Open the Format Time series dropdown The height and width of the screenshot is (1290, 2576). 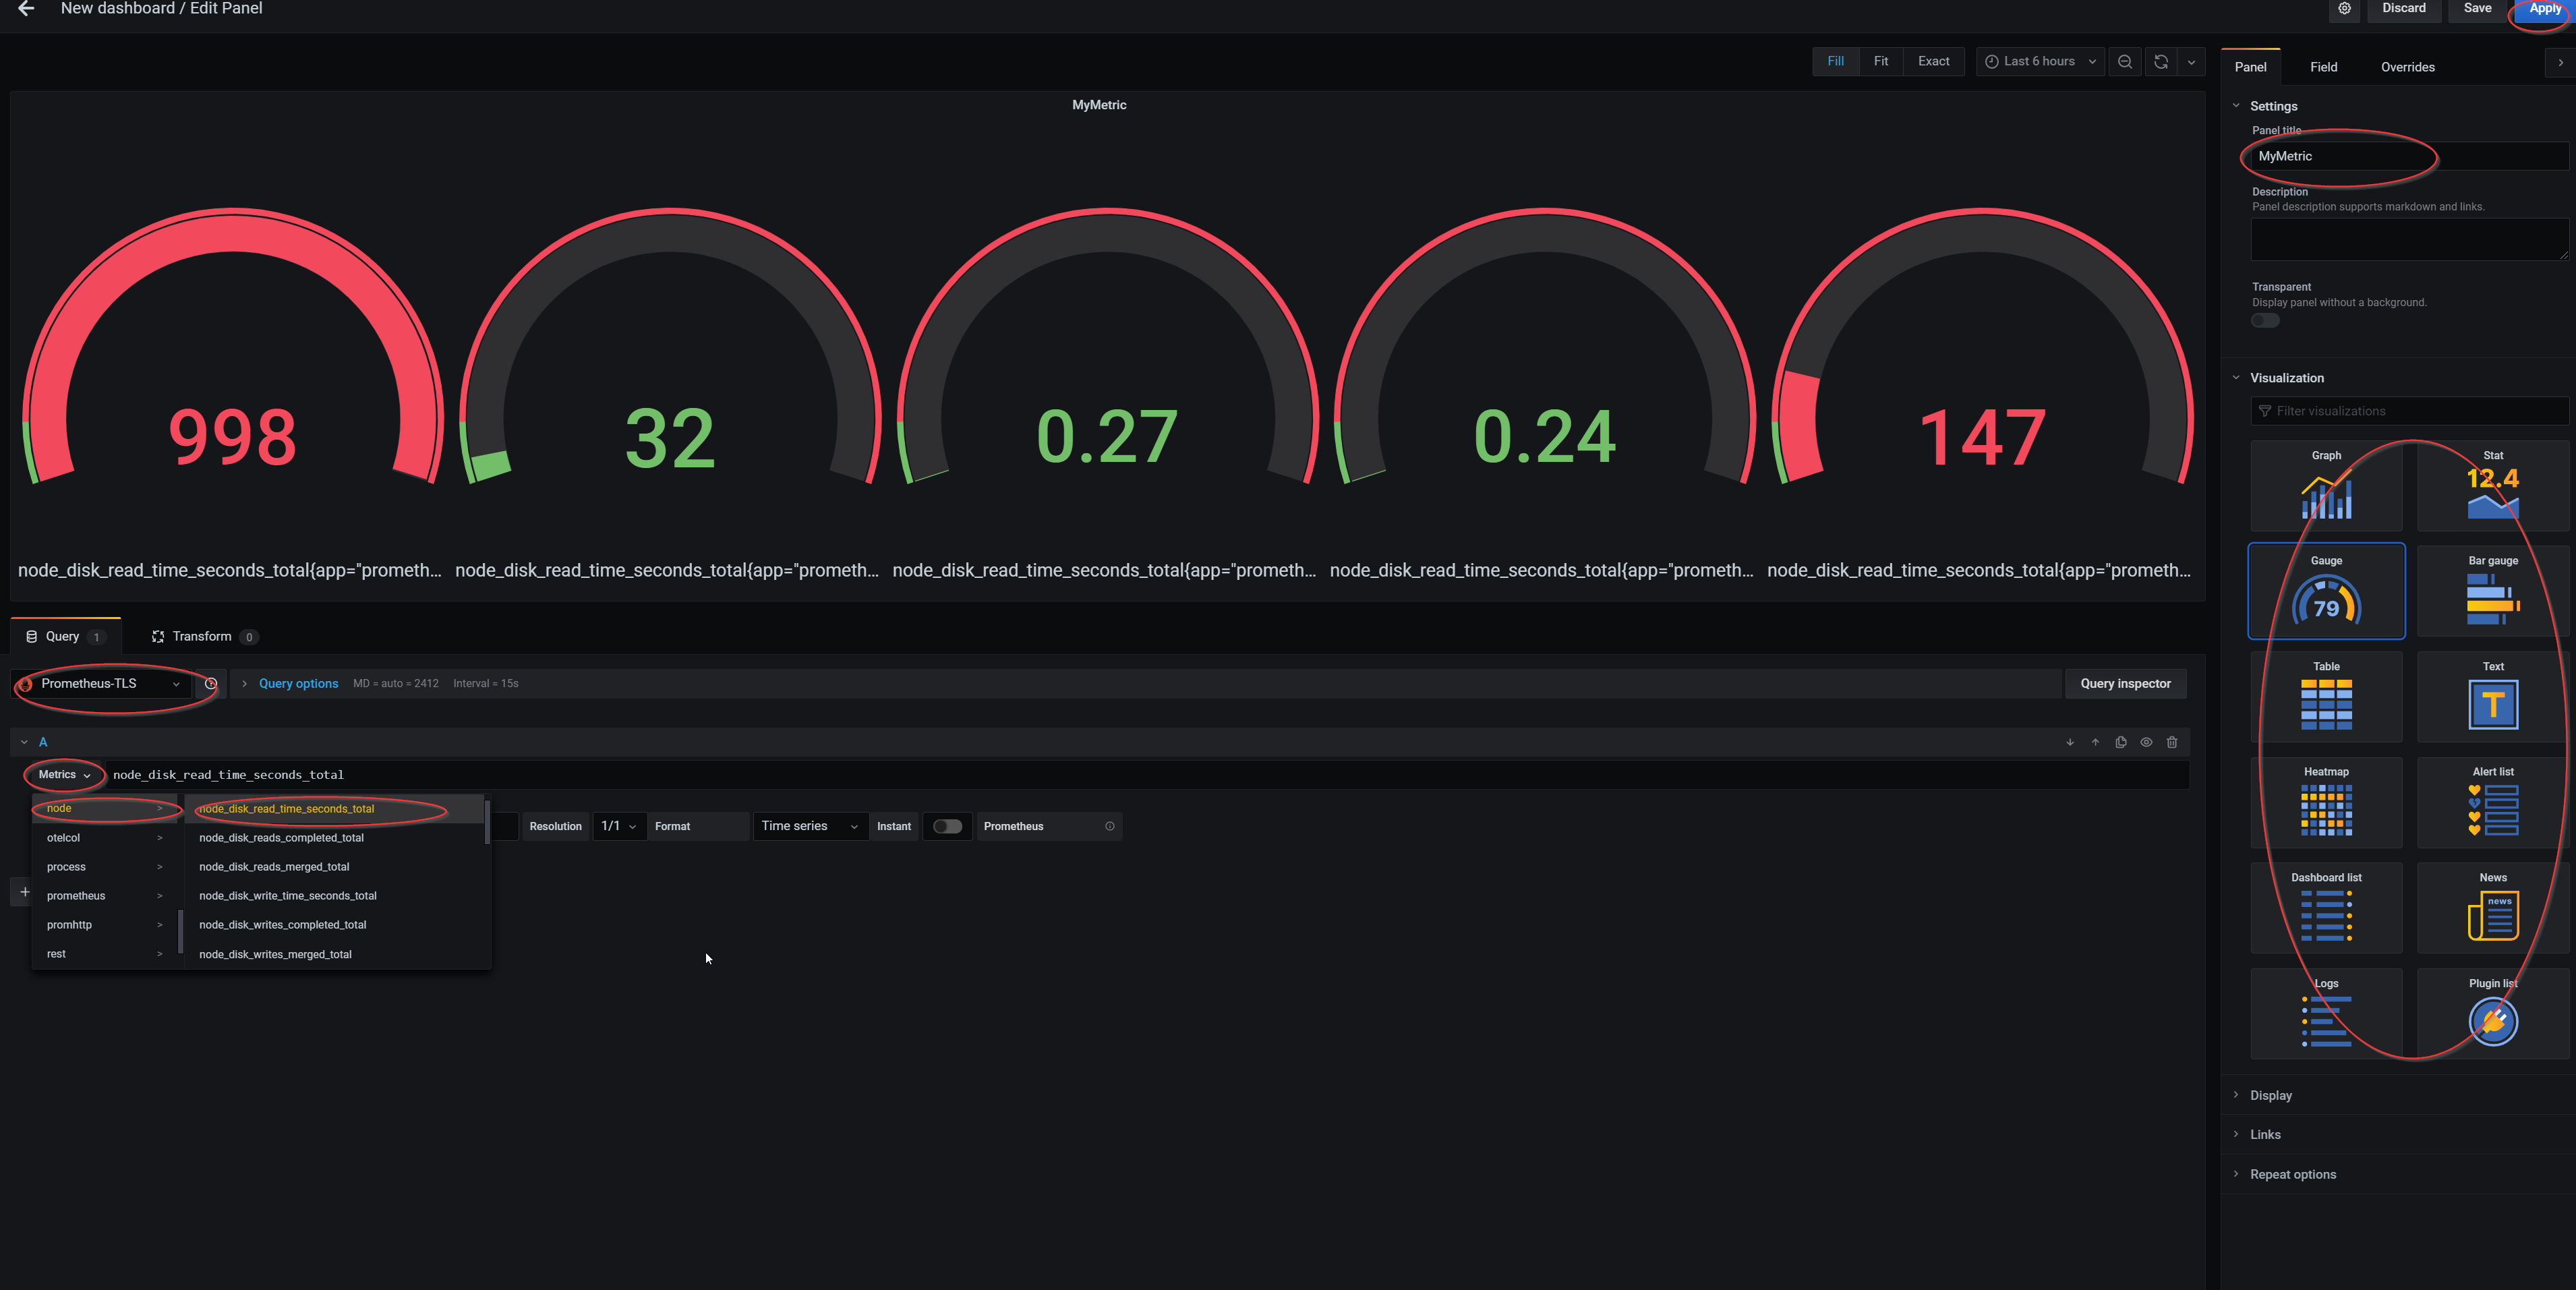pos(810,826)
